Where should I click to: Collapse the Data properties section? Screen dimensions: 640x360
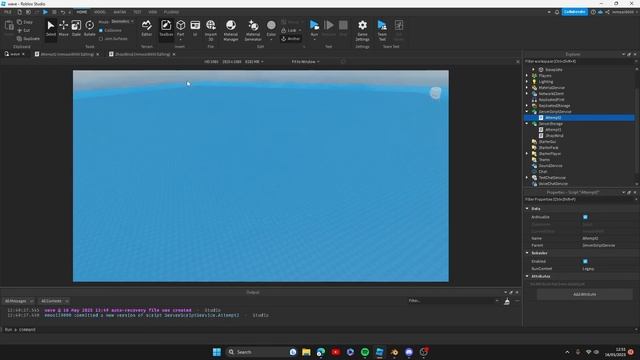point(527,209)
